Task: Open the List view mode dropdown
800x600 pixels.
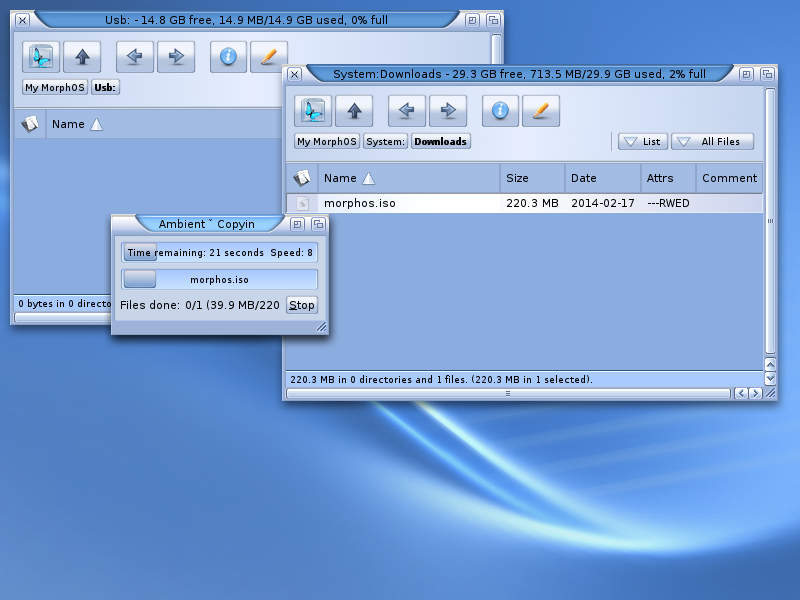Action: (643, 141)
